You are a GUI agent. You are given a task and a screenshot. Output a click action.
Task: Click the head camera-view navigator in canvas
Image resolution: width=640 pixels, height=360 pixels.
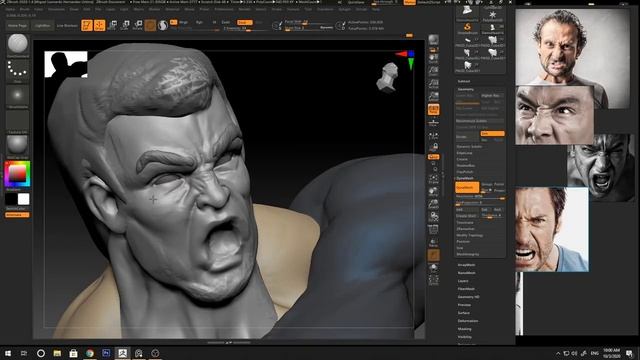pyautogui.click(x=387, y=77)
